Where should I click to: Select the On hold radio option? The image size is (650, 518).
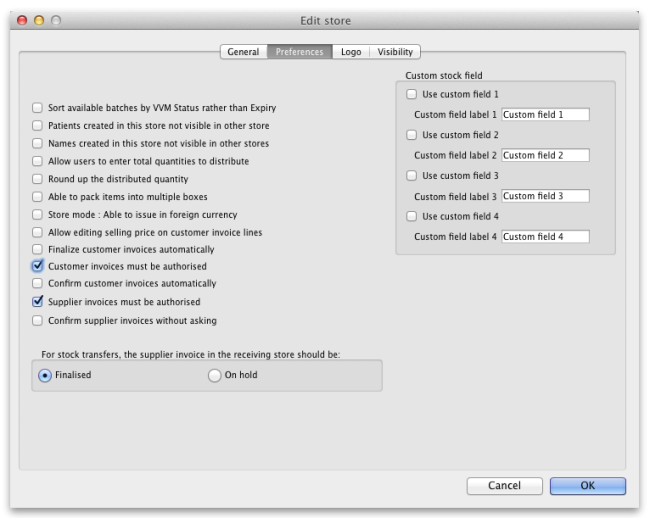(x=214, y=375)
